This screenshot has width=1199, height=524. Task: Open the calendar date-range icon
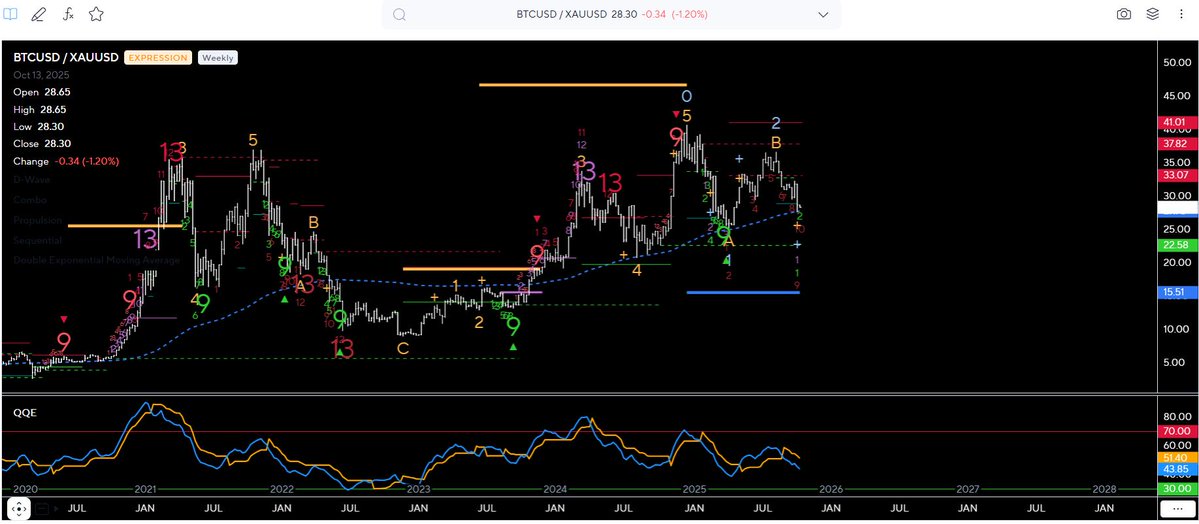(x=42, y=508)
